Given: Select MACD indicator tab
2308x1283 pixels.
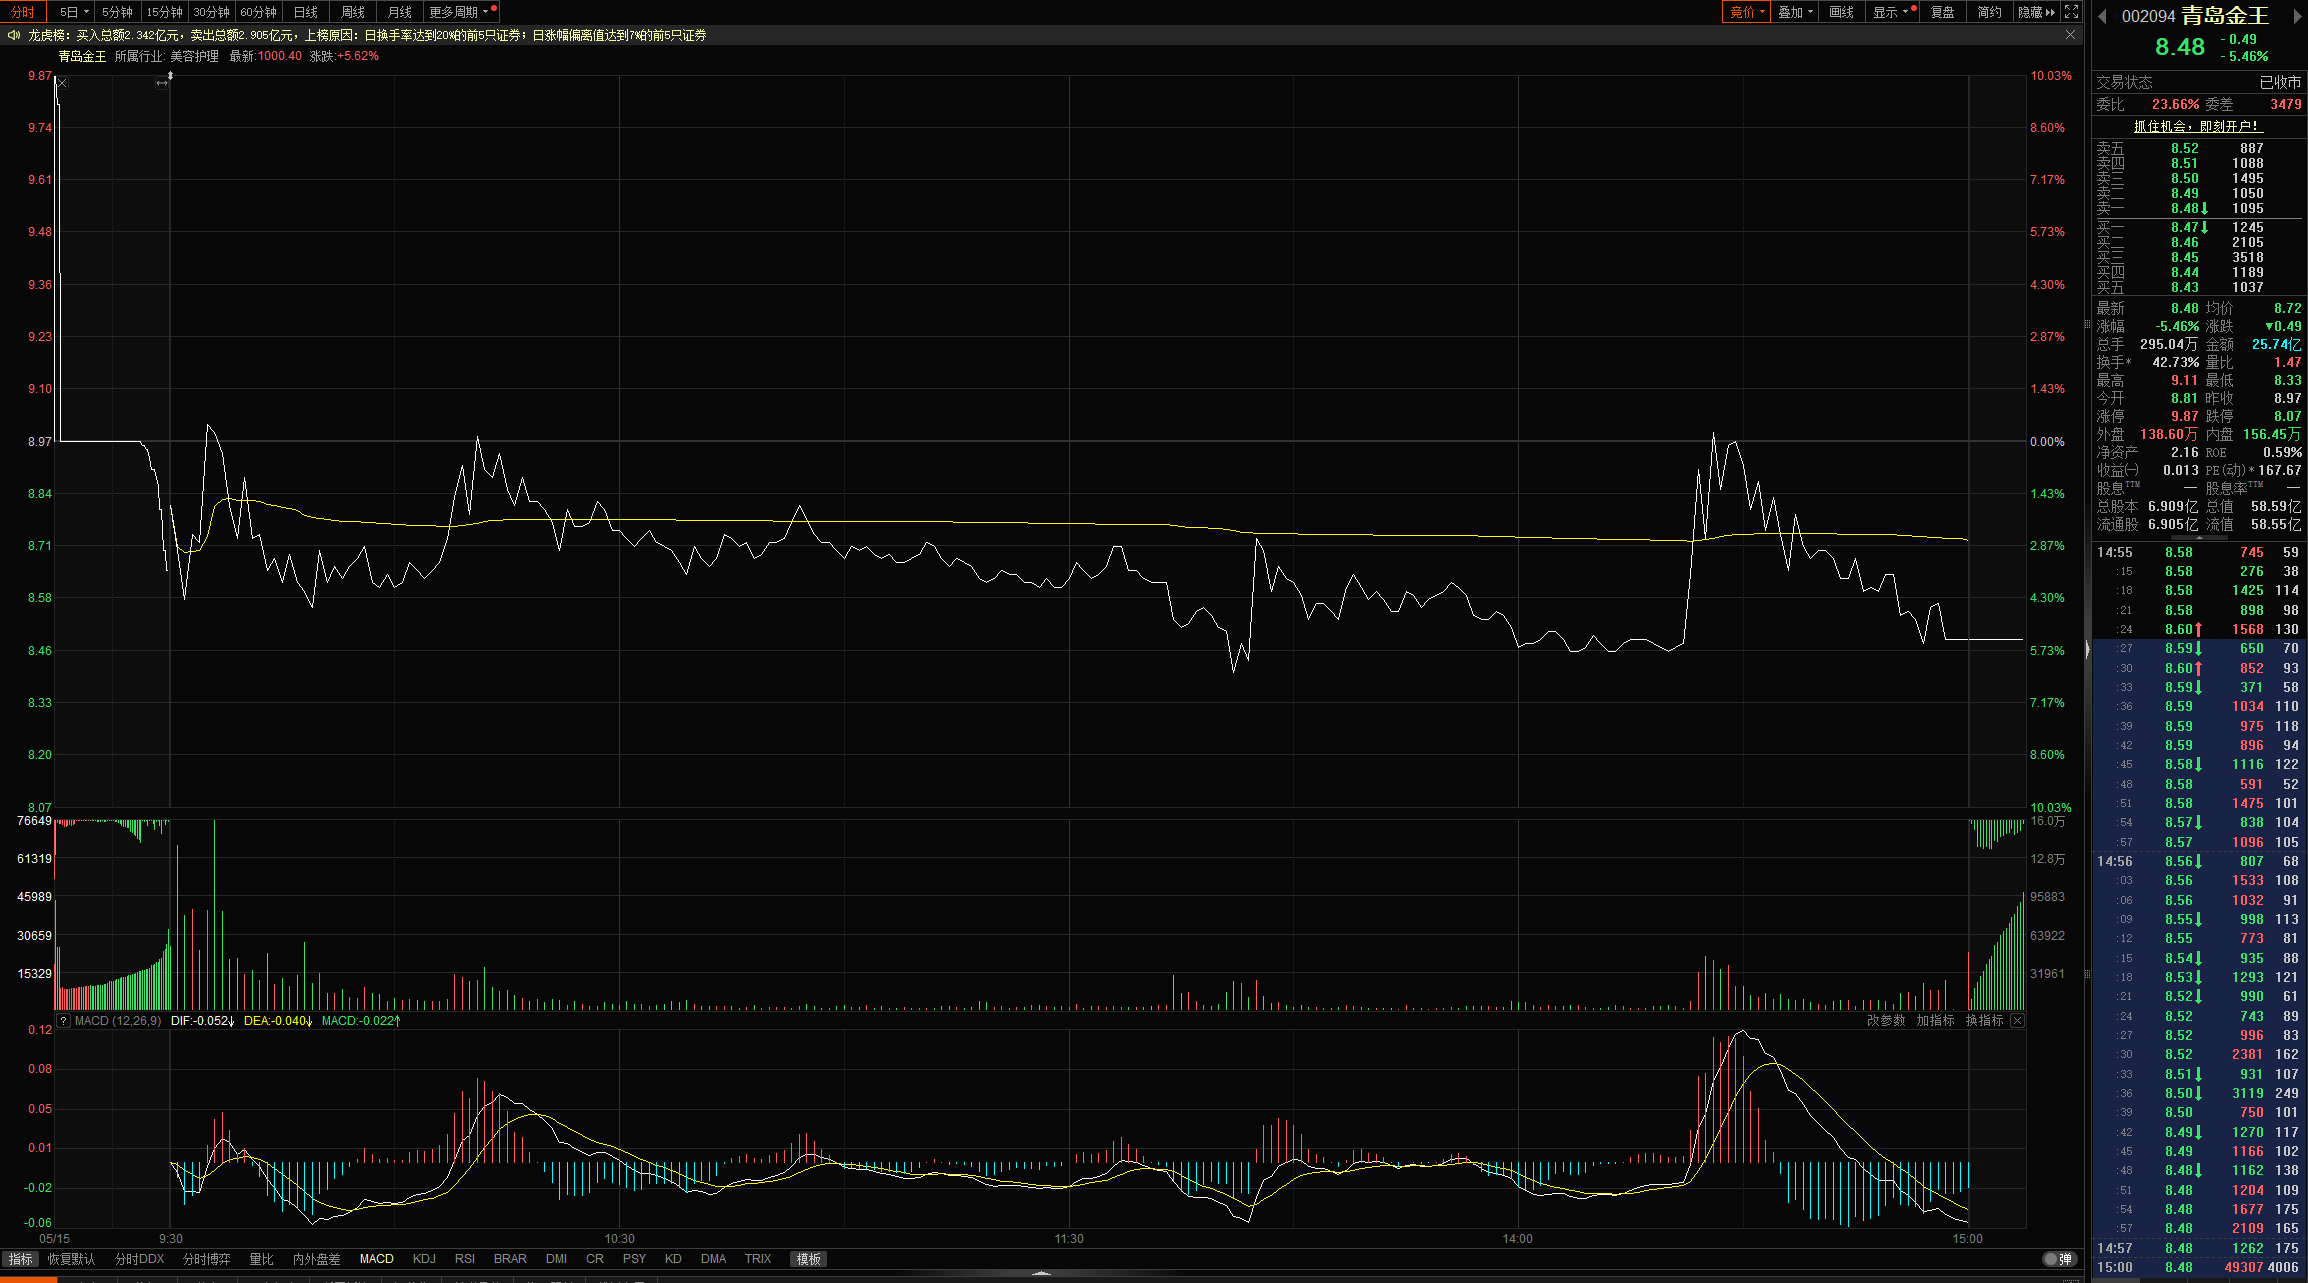Looking at the screenshot, I should pyautogui.click(x=377, y=1259).
